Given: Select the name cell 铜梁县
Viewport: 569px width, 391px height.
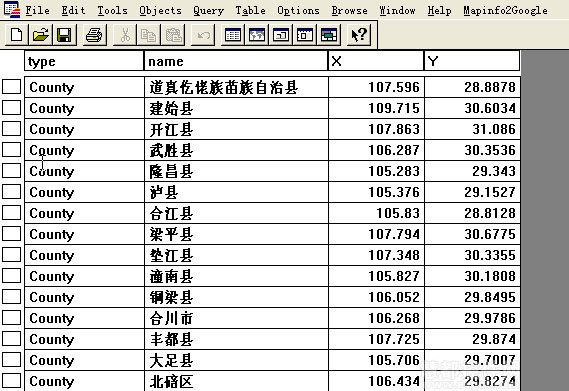Looking at the screenshot, I should 237,298.
